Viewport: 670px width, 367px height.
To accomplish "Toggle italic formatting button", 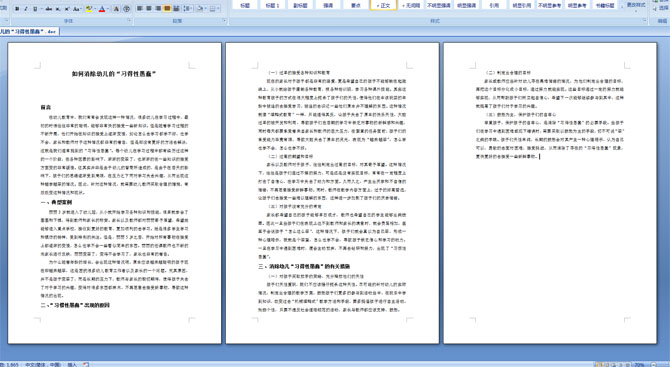I will (26, 9).
